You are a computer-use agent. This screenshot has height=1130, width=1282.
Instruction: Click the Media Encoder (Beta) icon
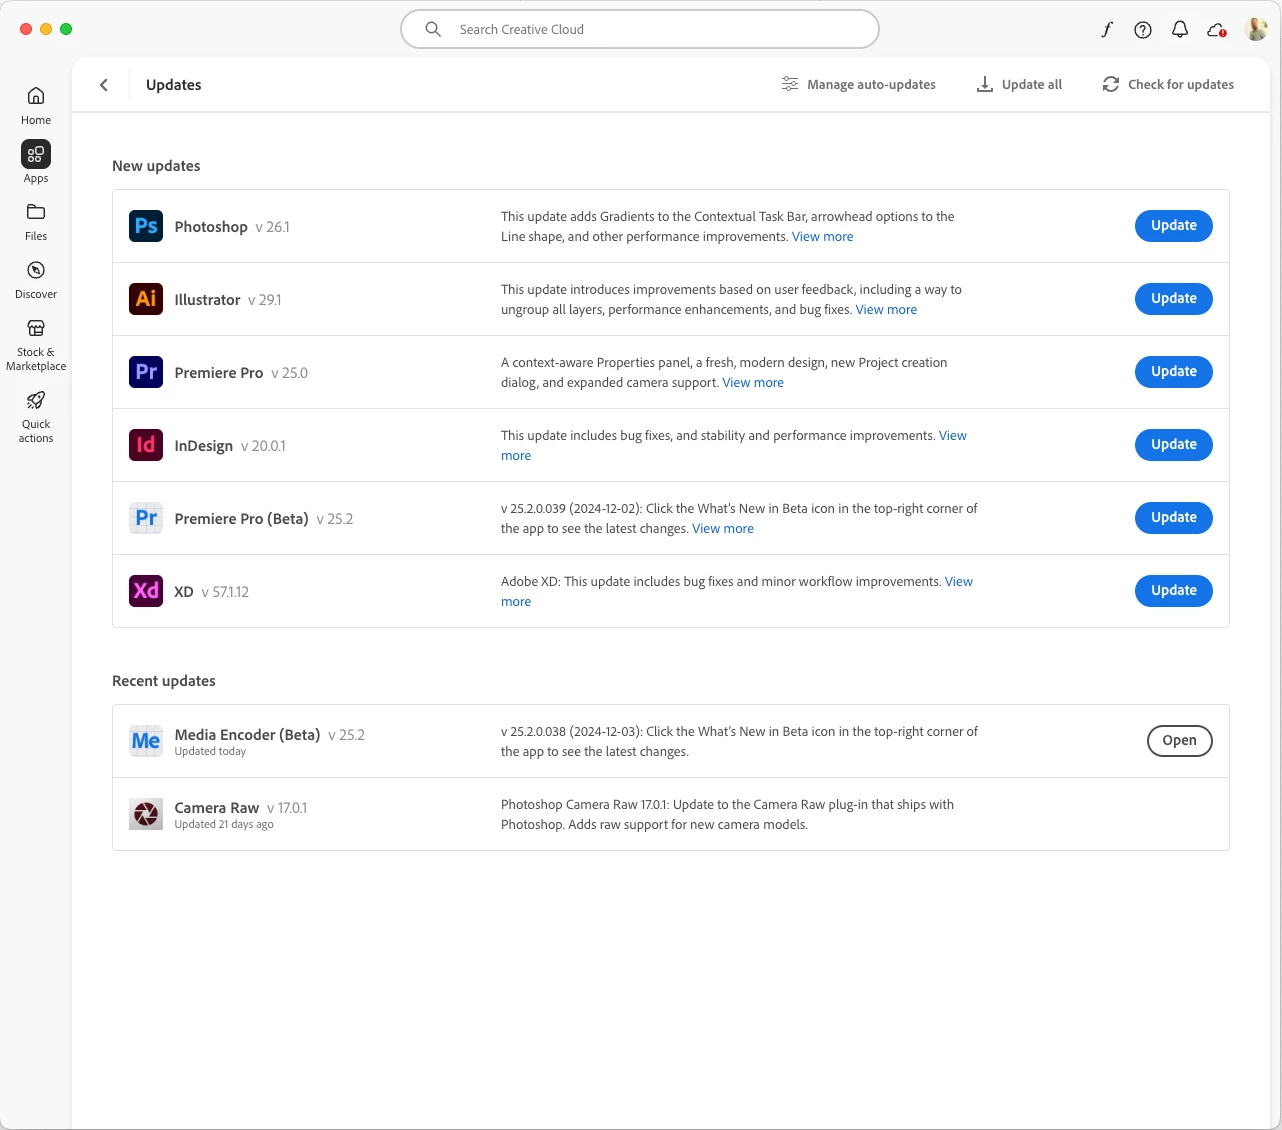146,741
